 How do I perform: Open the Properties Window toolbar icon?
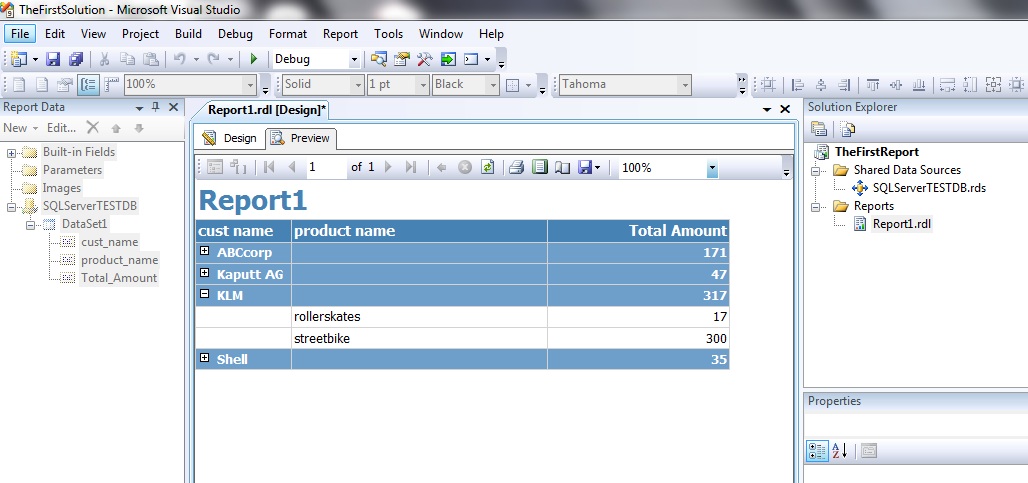(401, 60)
